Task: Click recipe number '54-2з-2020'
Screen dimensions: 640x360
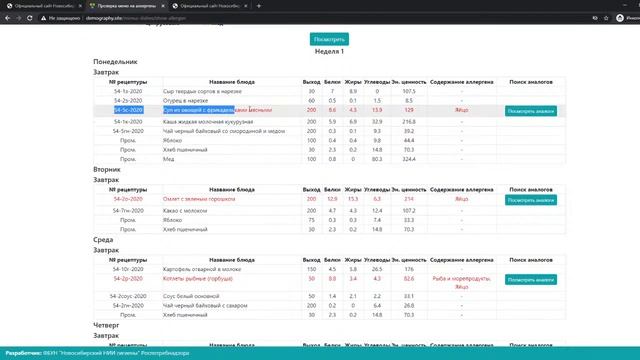Action: coord(128,100)
